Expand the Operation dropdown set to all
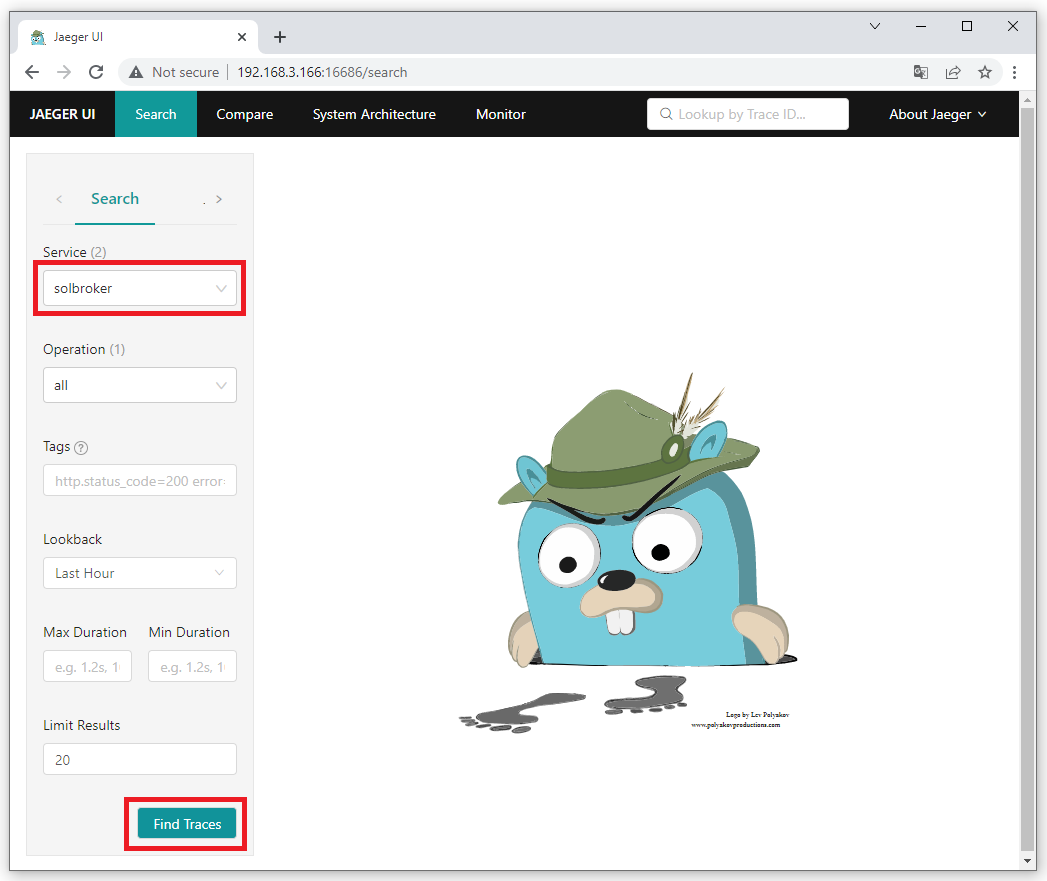The image size is (1047, 881). click(140, 385)
